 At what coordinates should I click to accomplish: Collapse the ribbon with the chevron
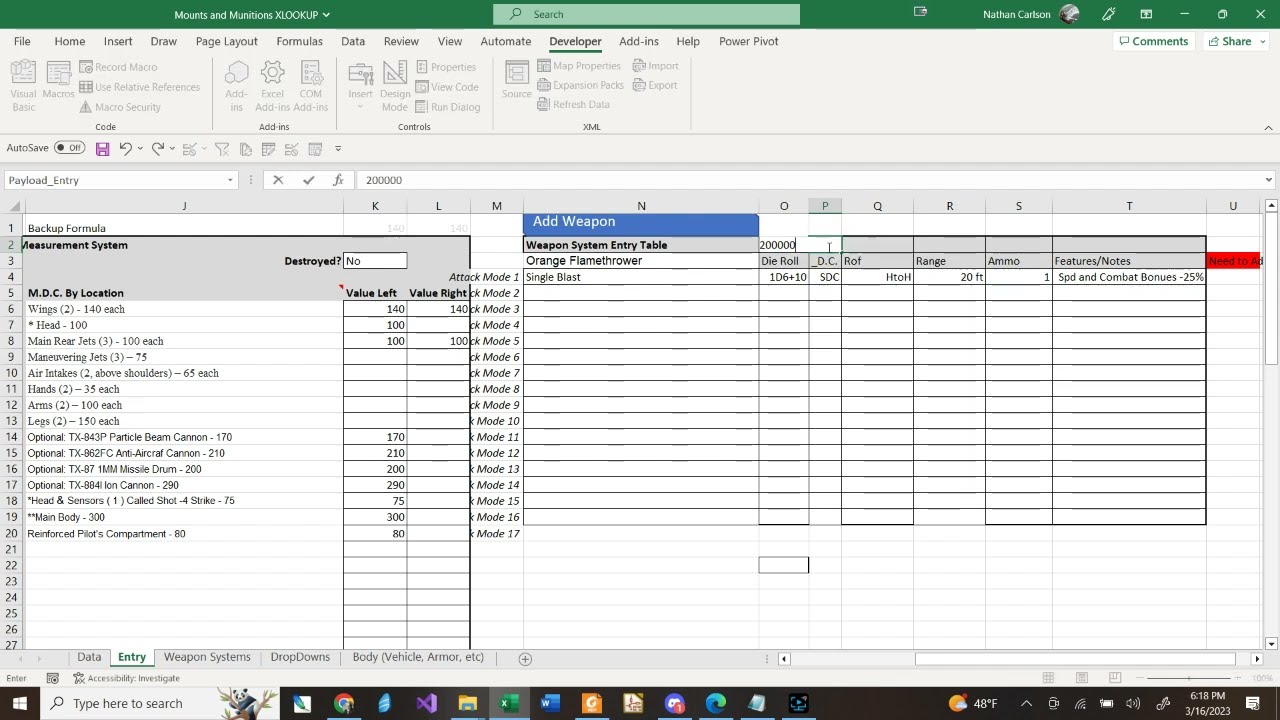point(1268,127)
